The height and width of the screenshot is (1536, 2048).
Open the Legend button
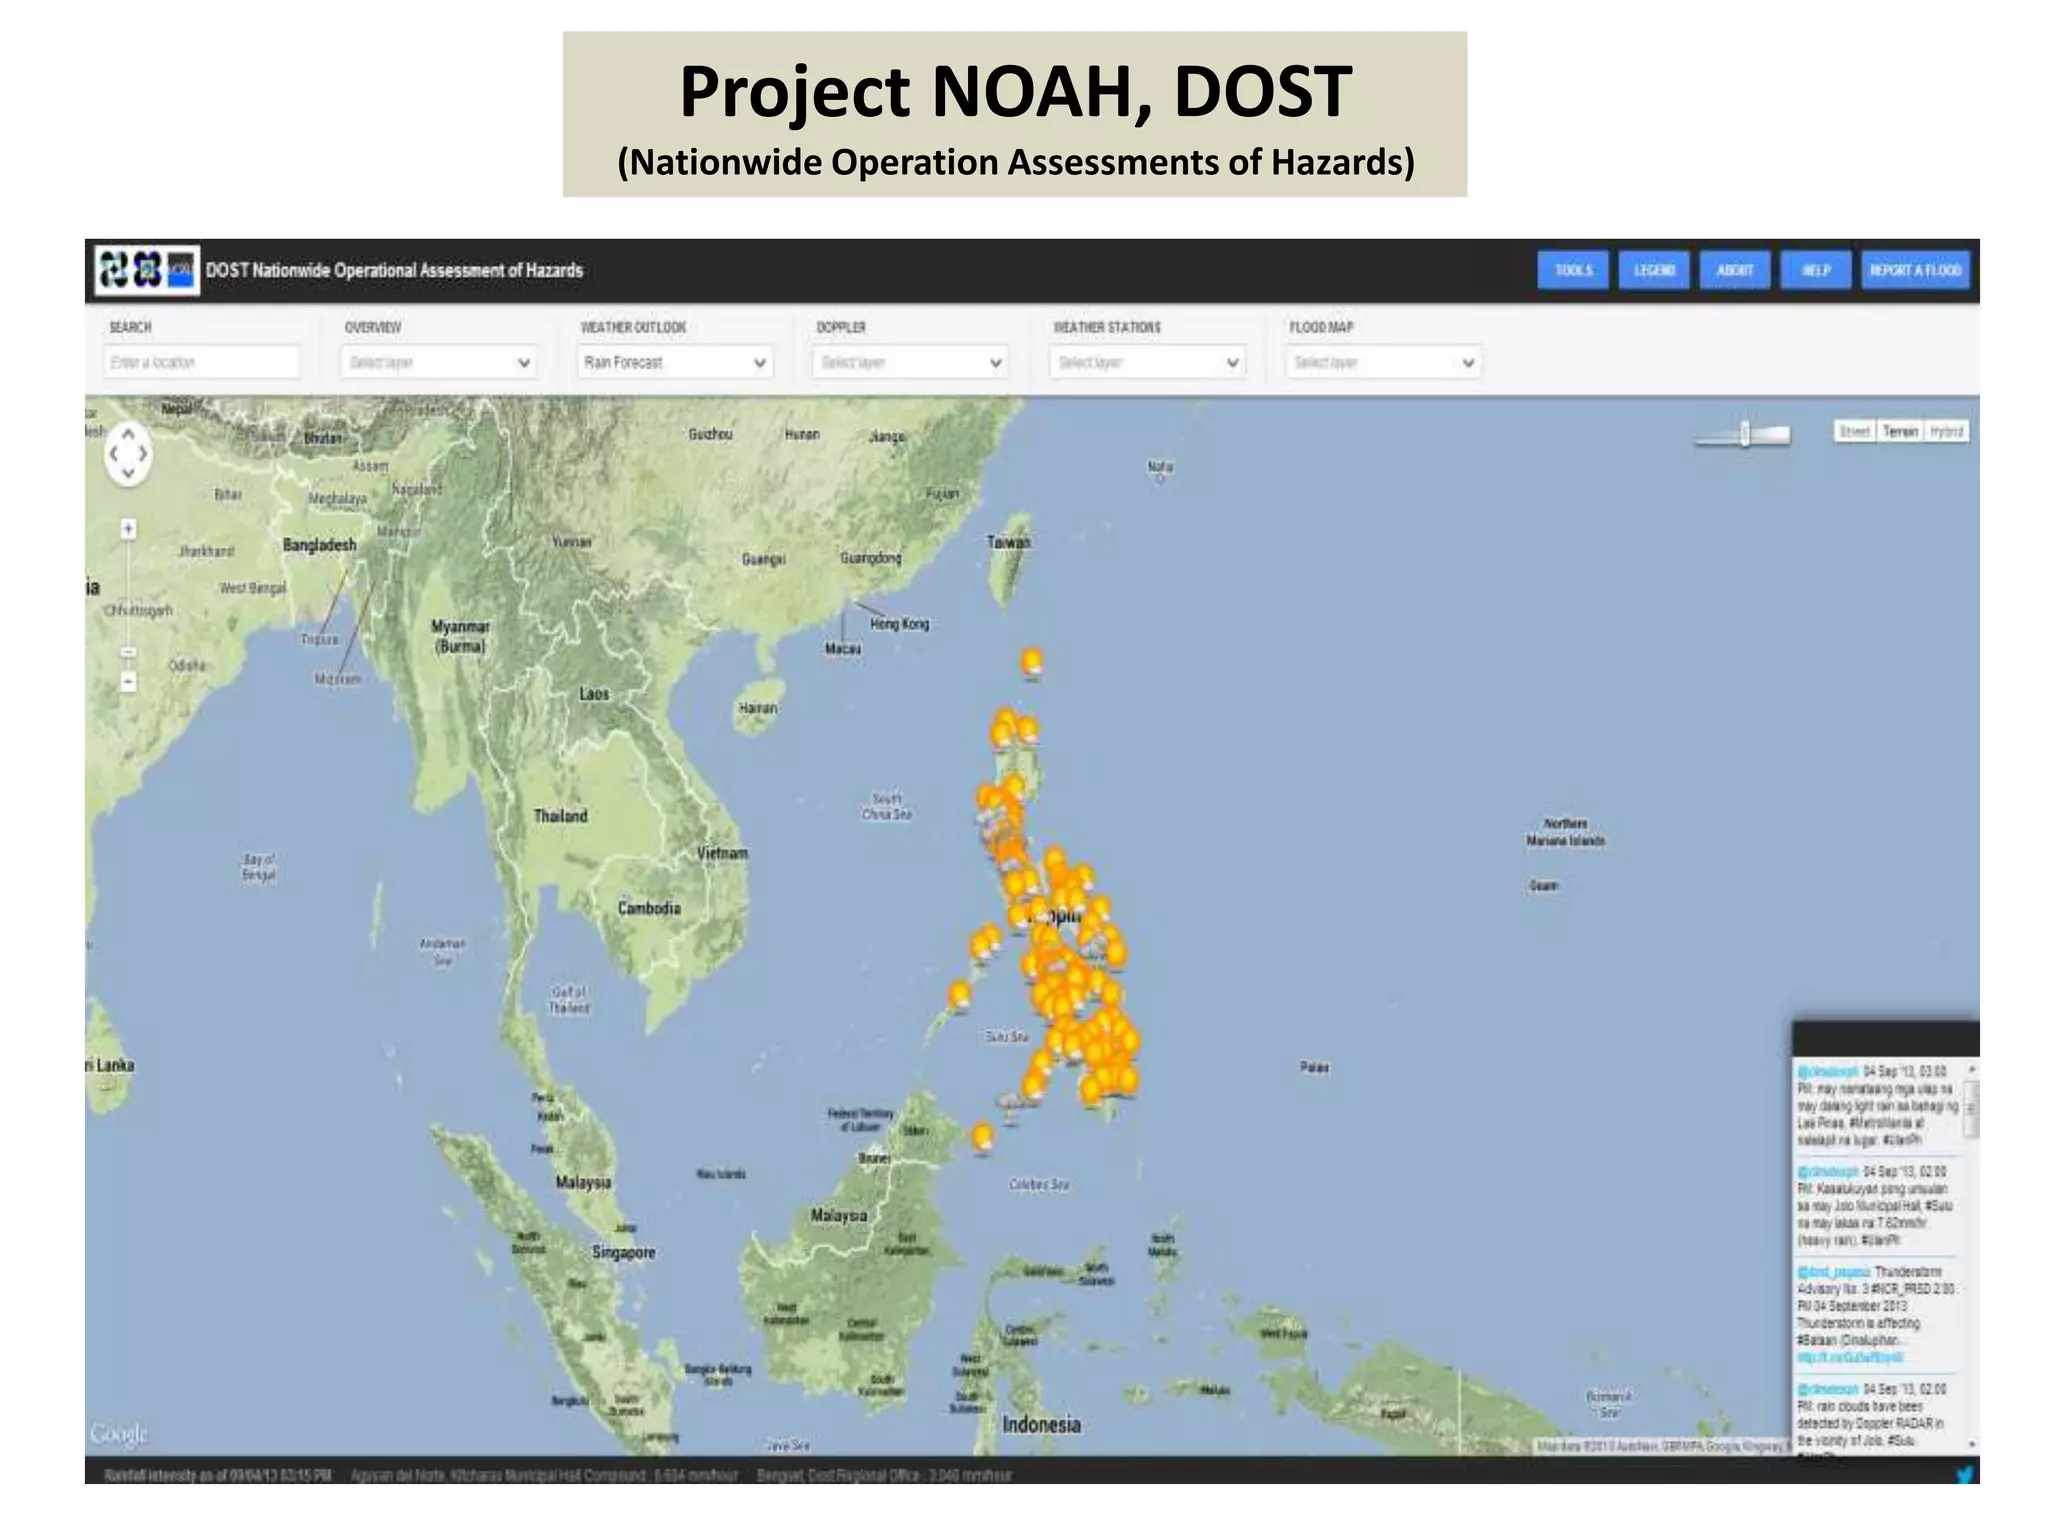[x=1654, y=270]
